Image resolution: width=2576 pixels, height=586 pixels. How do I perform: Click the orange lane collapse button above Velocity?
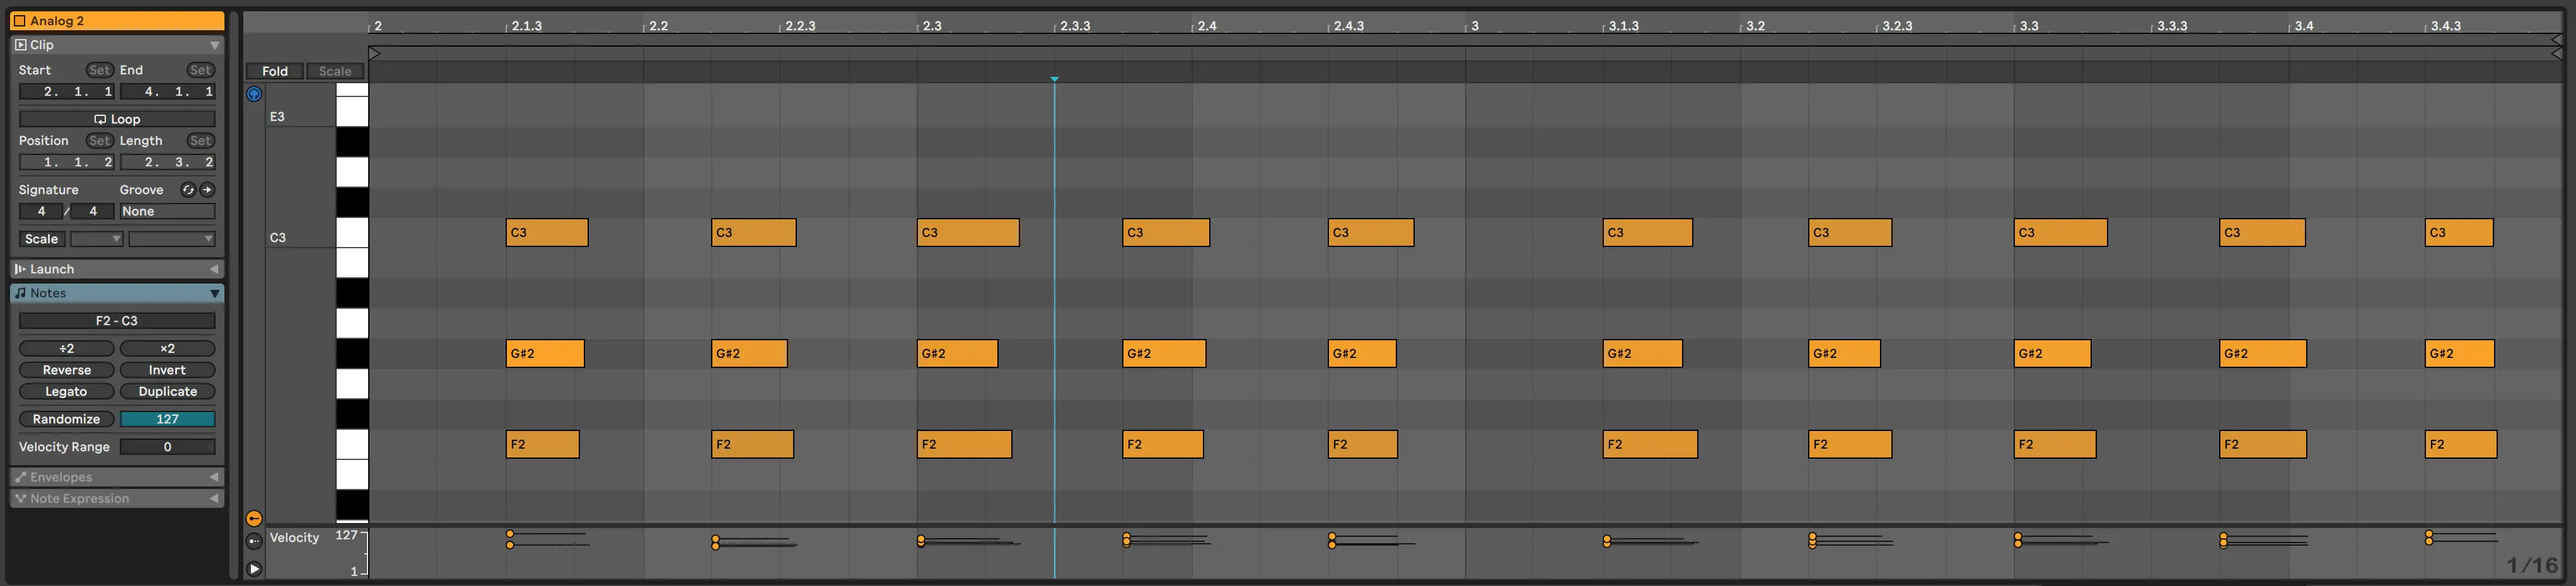click(x=254, y=518)
